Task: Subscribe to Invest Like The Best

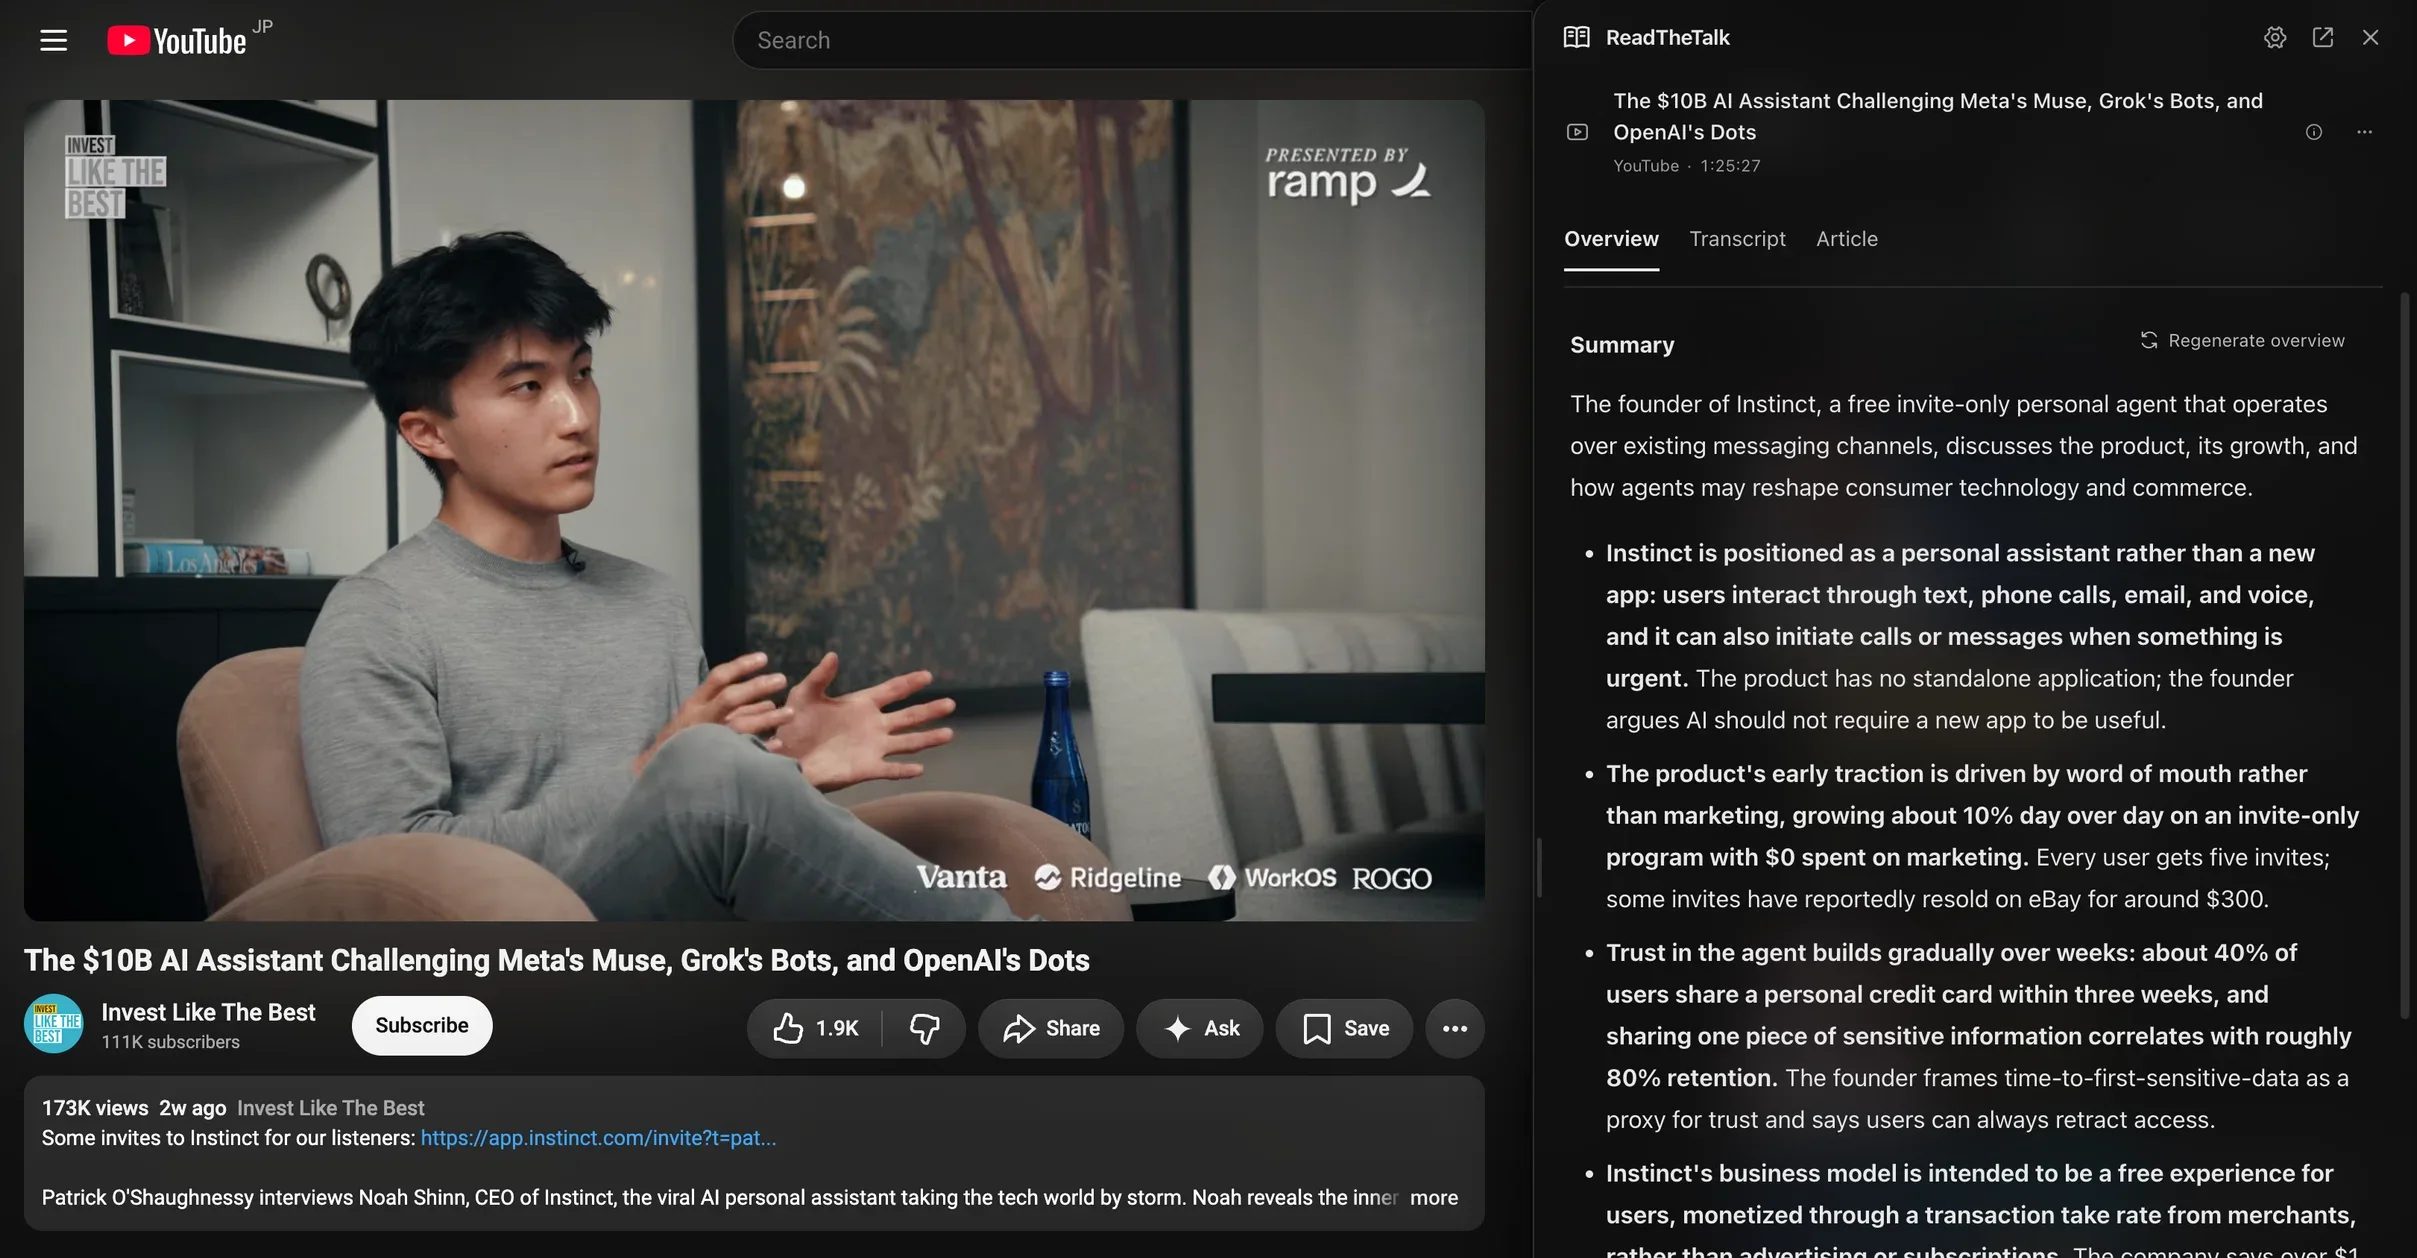Action: pos(422,1025)
